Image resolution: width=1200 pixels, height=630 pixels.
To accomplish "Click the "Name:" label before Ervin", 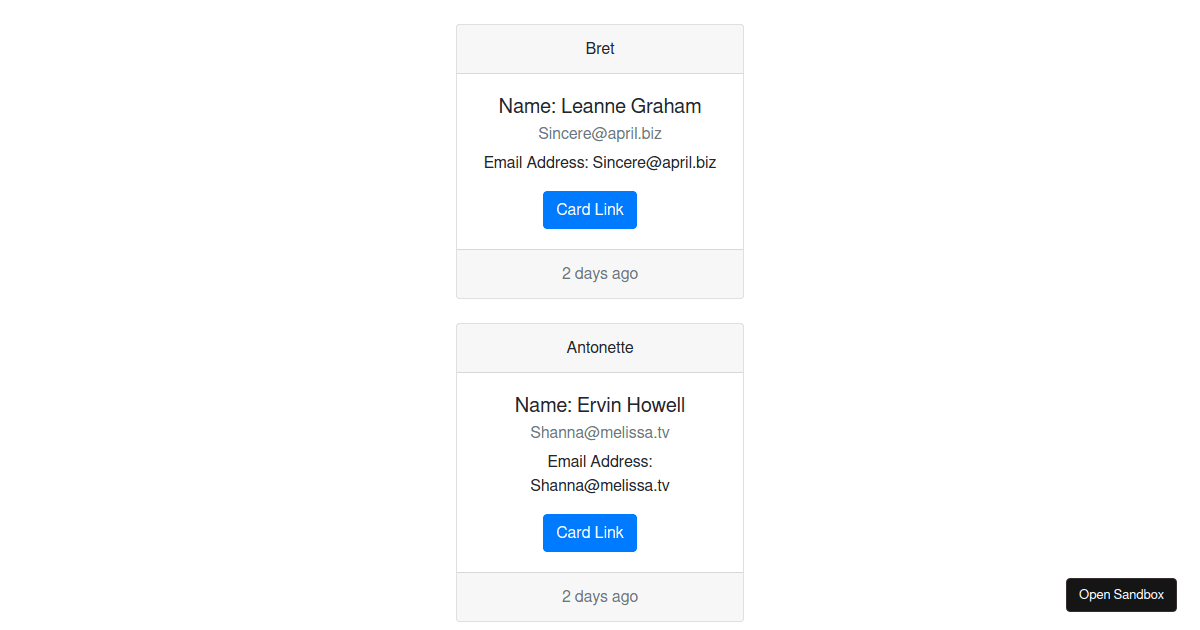I will click(x=543, y=405).
